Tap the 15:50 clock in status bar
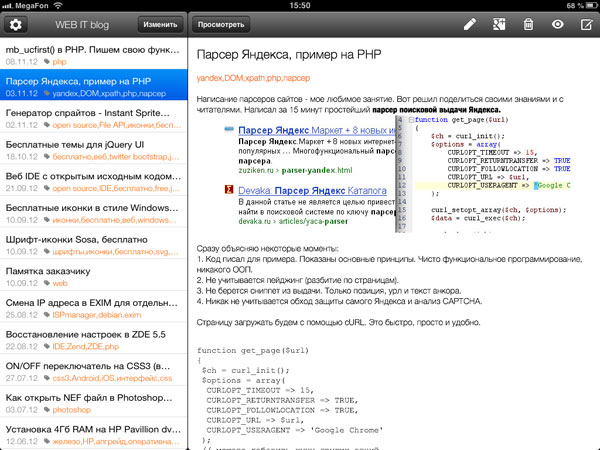The height and width of the screenshot is (450, 600). click(300, 5)
